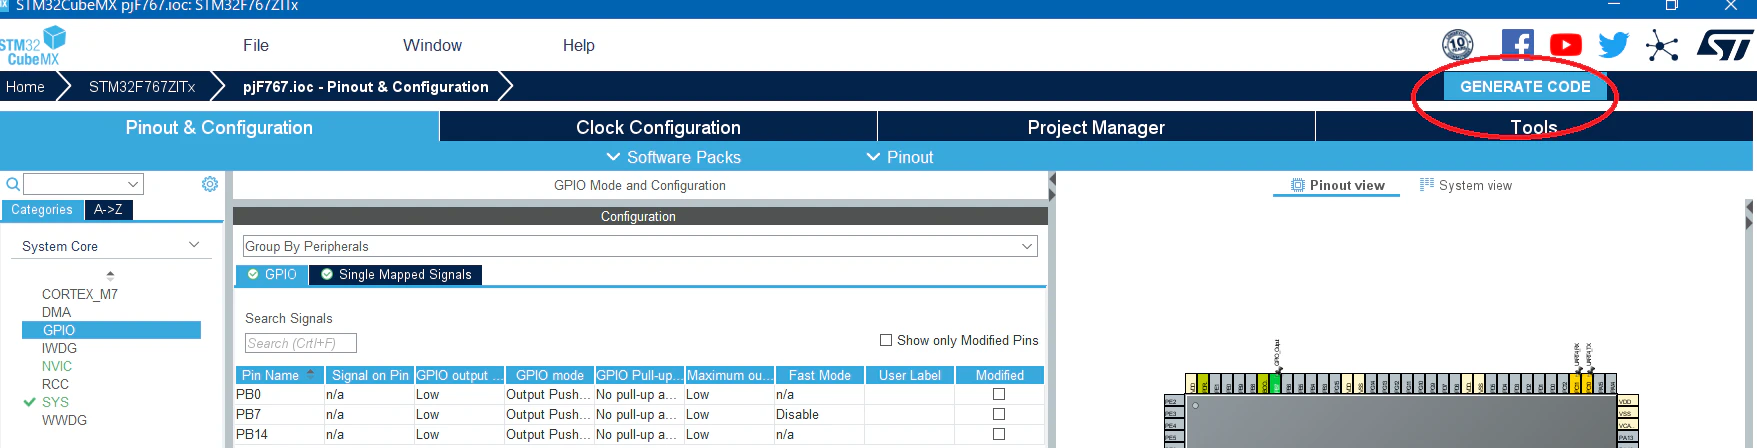Select GPIO in System Core list
This screenshot has height=448, width=1757.
click(111, 330)
